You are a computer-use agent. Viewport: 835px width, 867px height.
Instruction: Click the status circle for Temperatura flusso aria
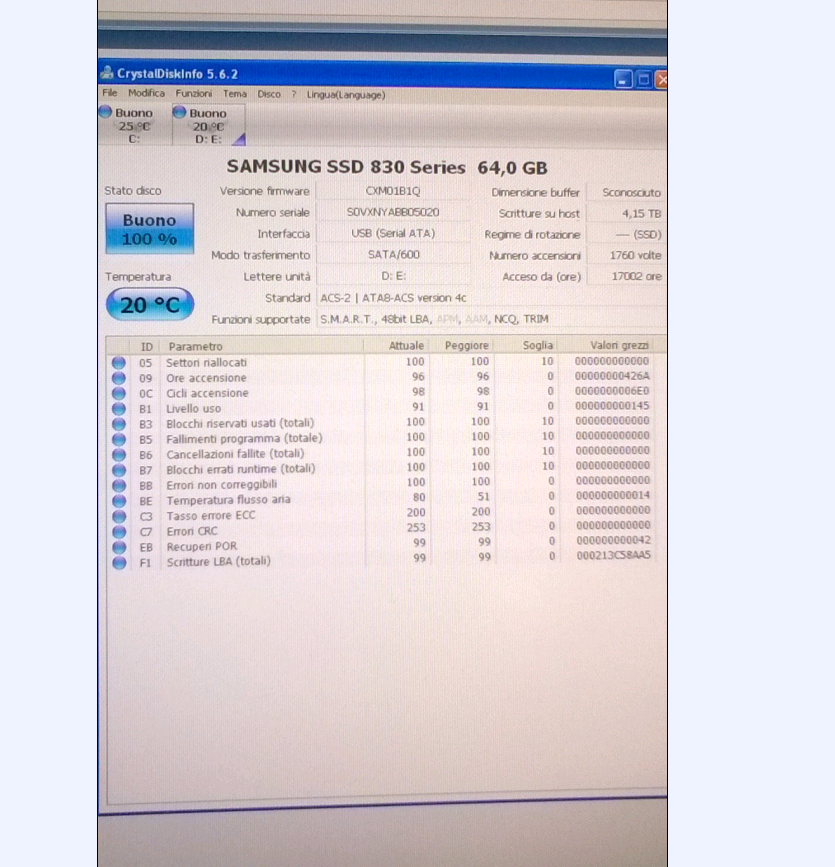(x=118, y=501)
